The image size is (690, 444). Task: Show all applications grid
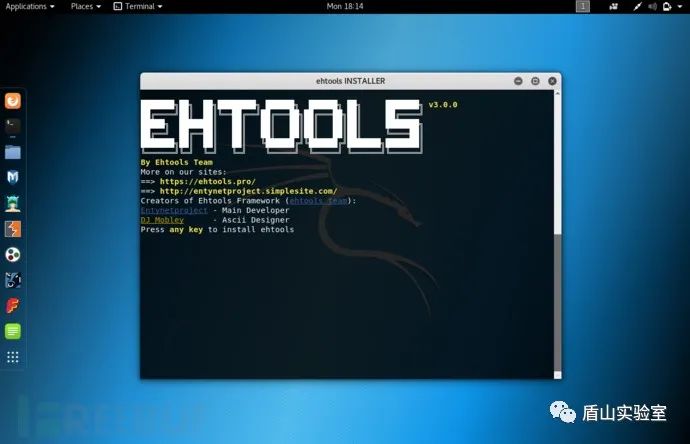(13, 357)
